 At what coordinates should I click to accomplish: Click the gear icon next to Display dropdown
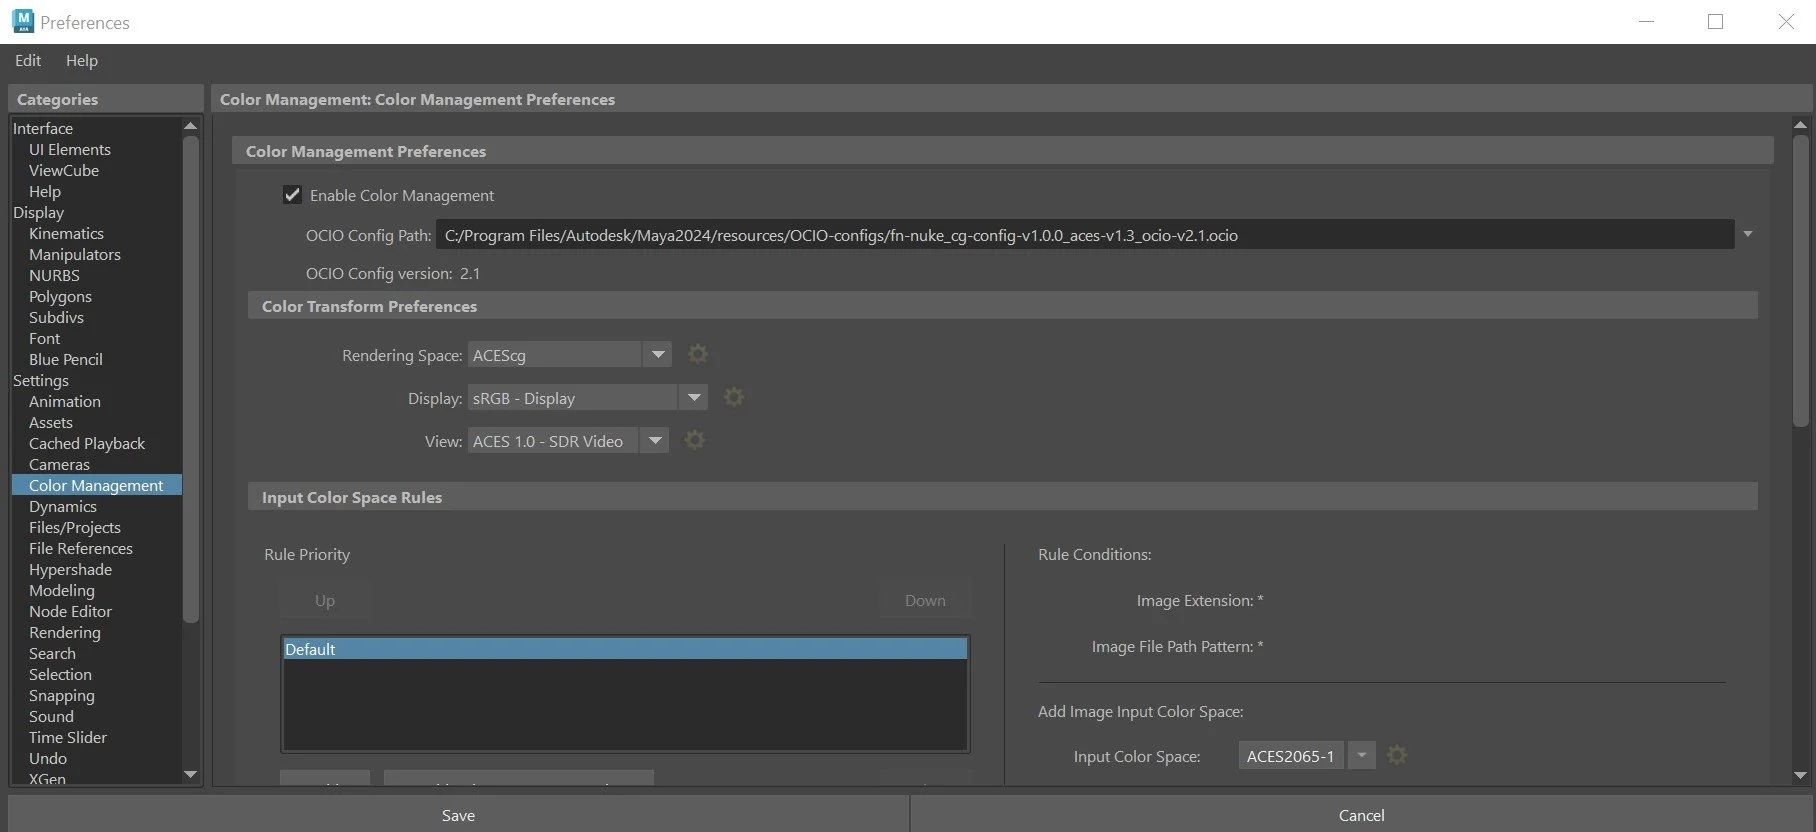point(734,397)
